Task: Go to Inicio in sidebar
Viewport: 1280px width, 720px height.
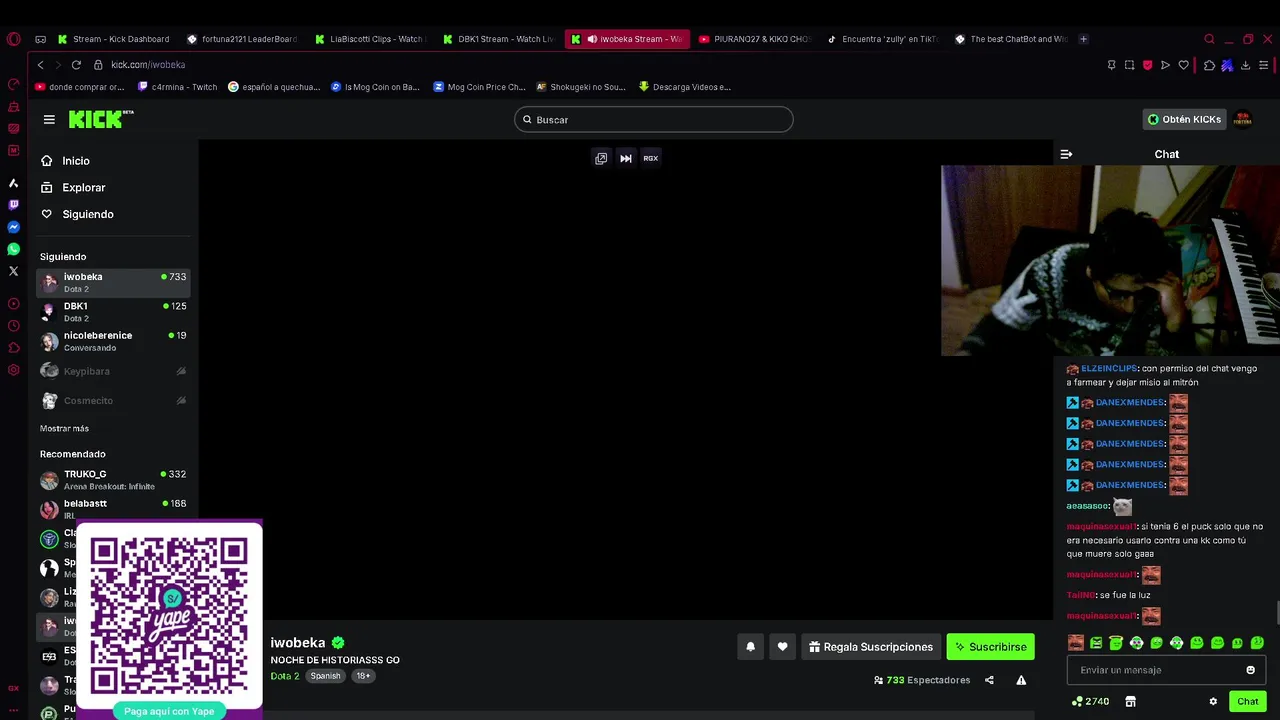Action: [x=66, y=161]
